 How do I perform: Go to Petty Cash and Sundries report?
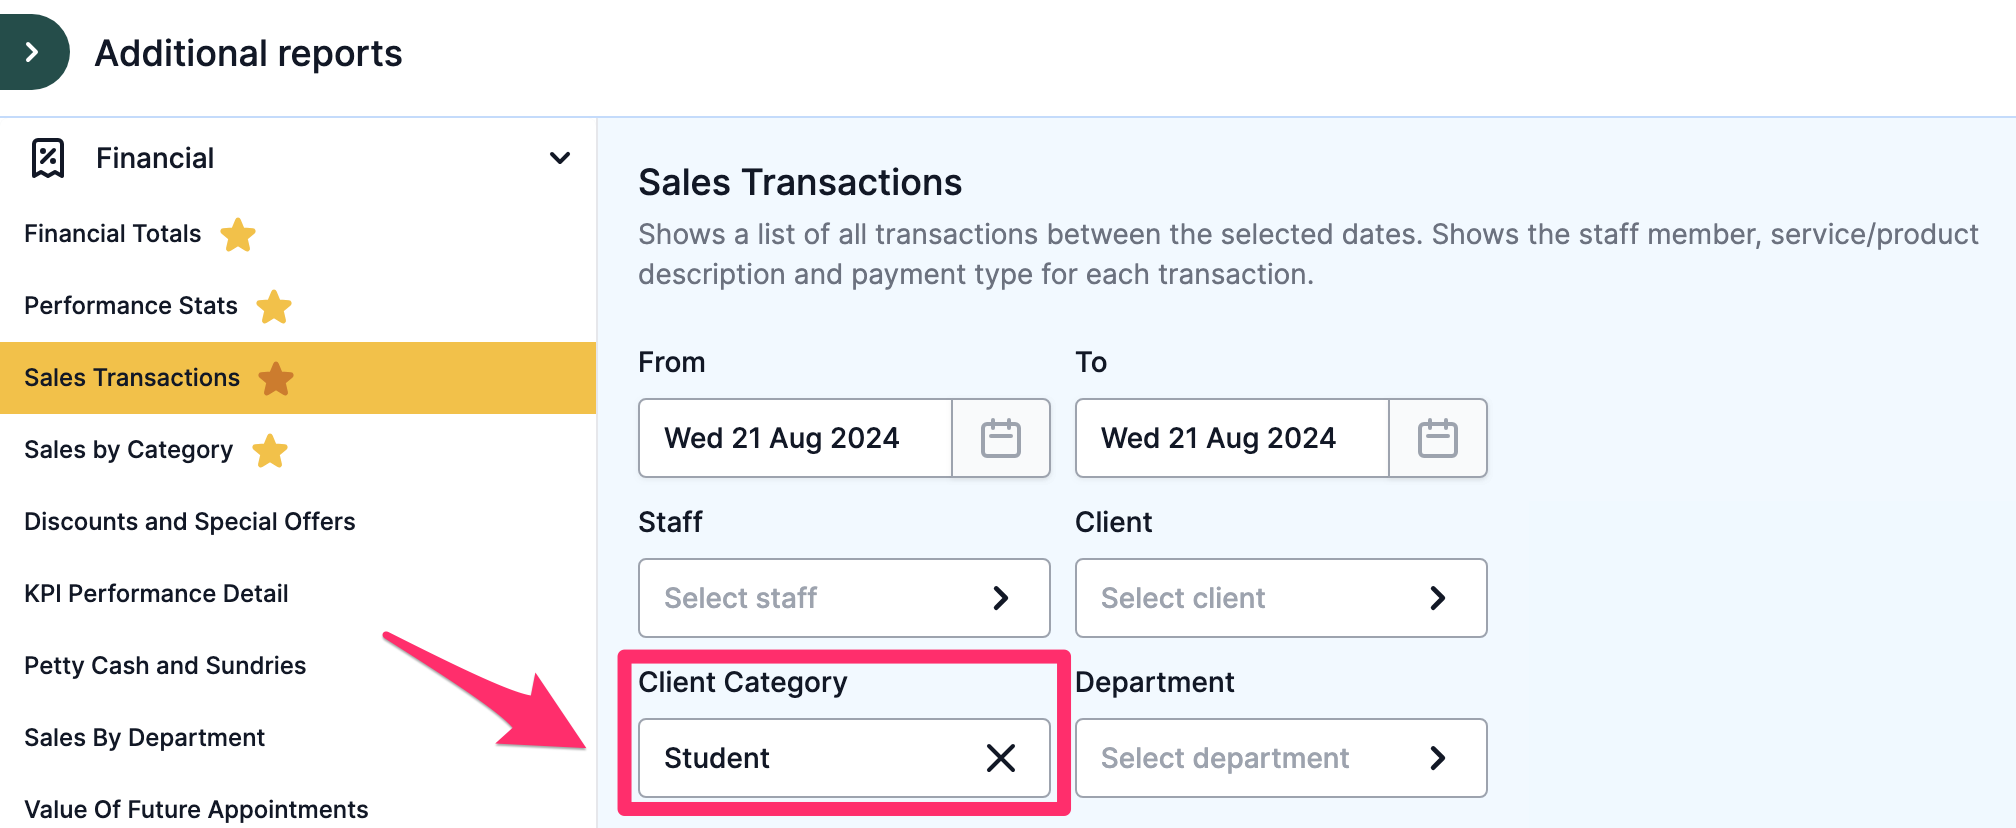[165, 666]
